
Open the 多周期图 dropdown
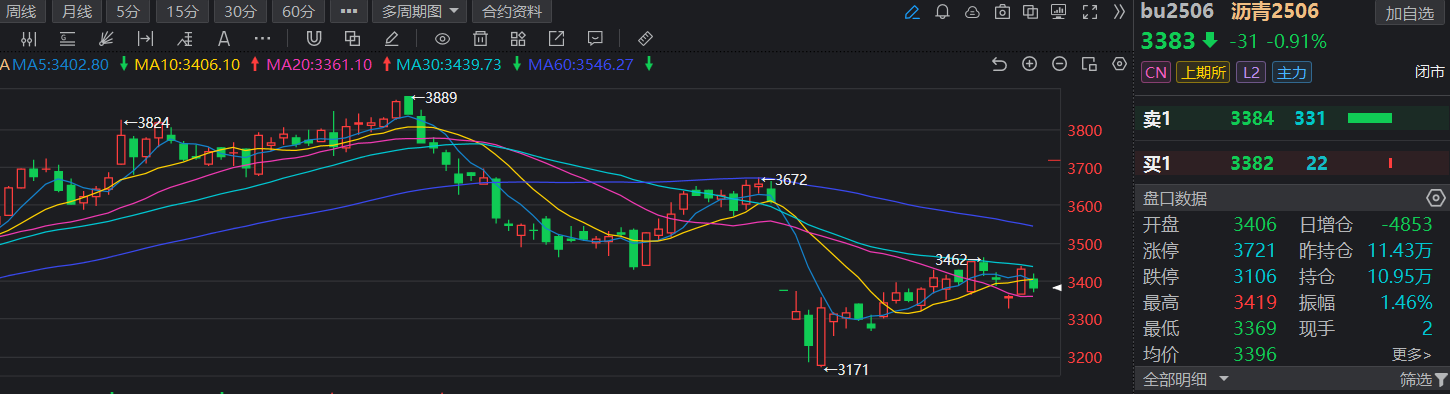[419, 12]
